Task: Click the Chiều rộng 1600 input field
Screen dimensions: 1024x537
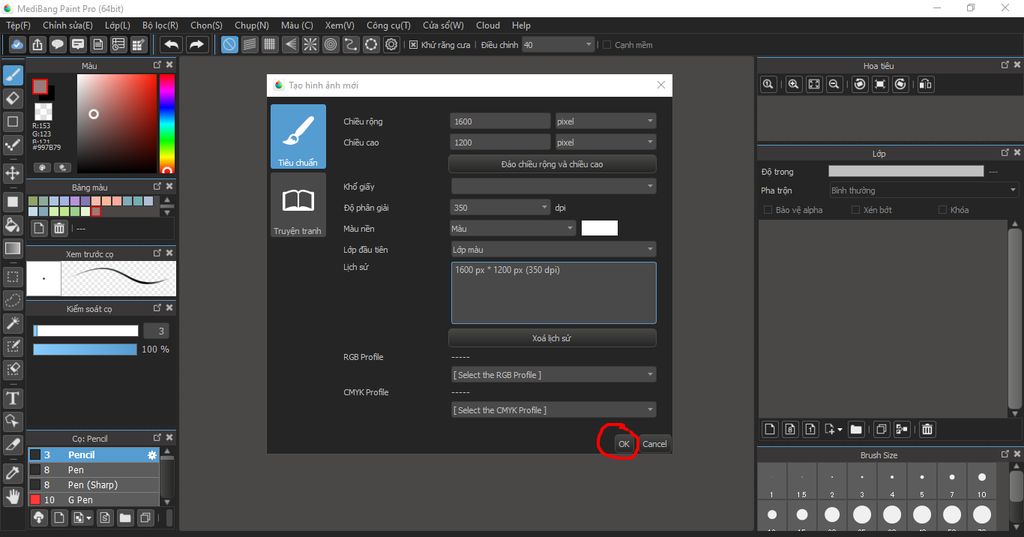Action: 500,122
